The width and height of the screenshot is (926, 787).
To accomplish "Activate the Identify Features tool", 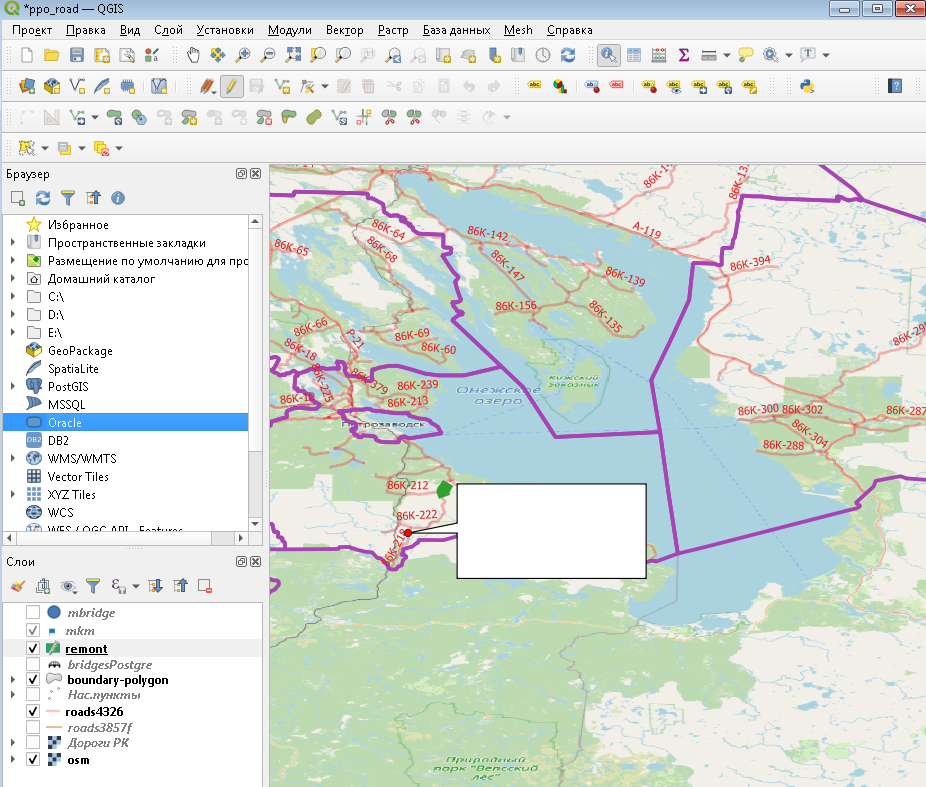I will [x=608, y=55].
